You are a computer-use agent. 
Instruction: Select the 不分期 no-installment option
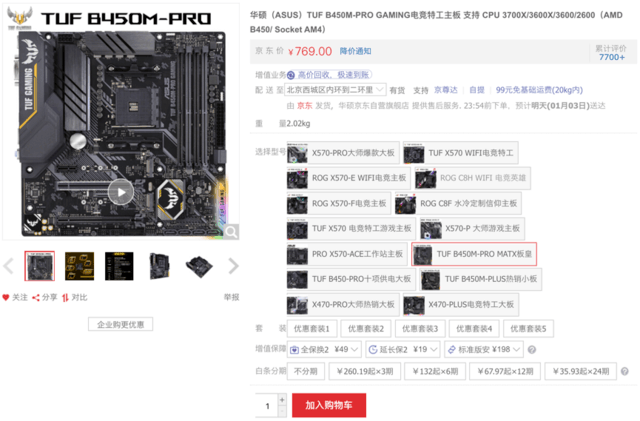pyautogui.click(x=306, y=372)
